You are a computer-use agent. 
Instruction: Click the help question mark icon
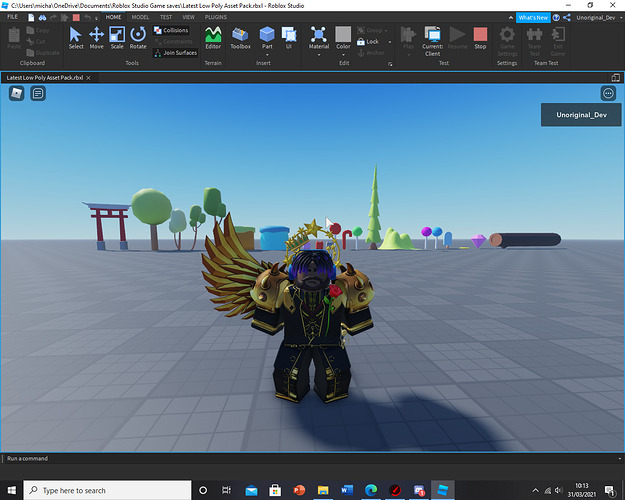[556, 18]
